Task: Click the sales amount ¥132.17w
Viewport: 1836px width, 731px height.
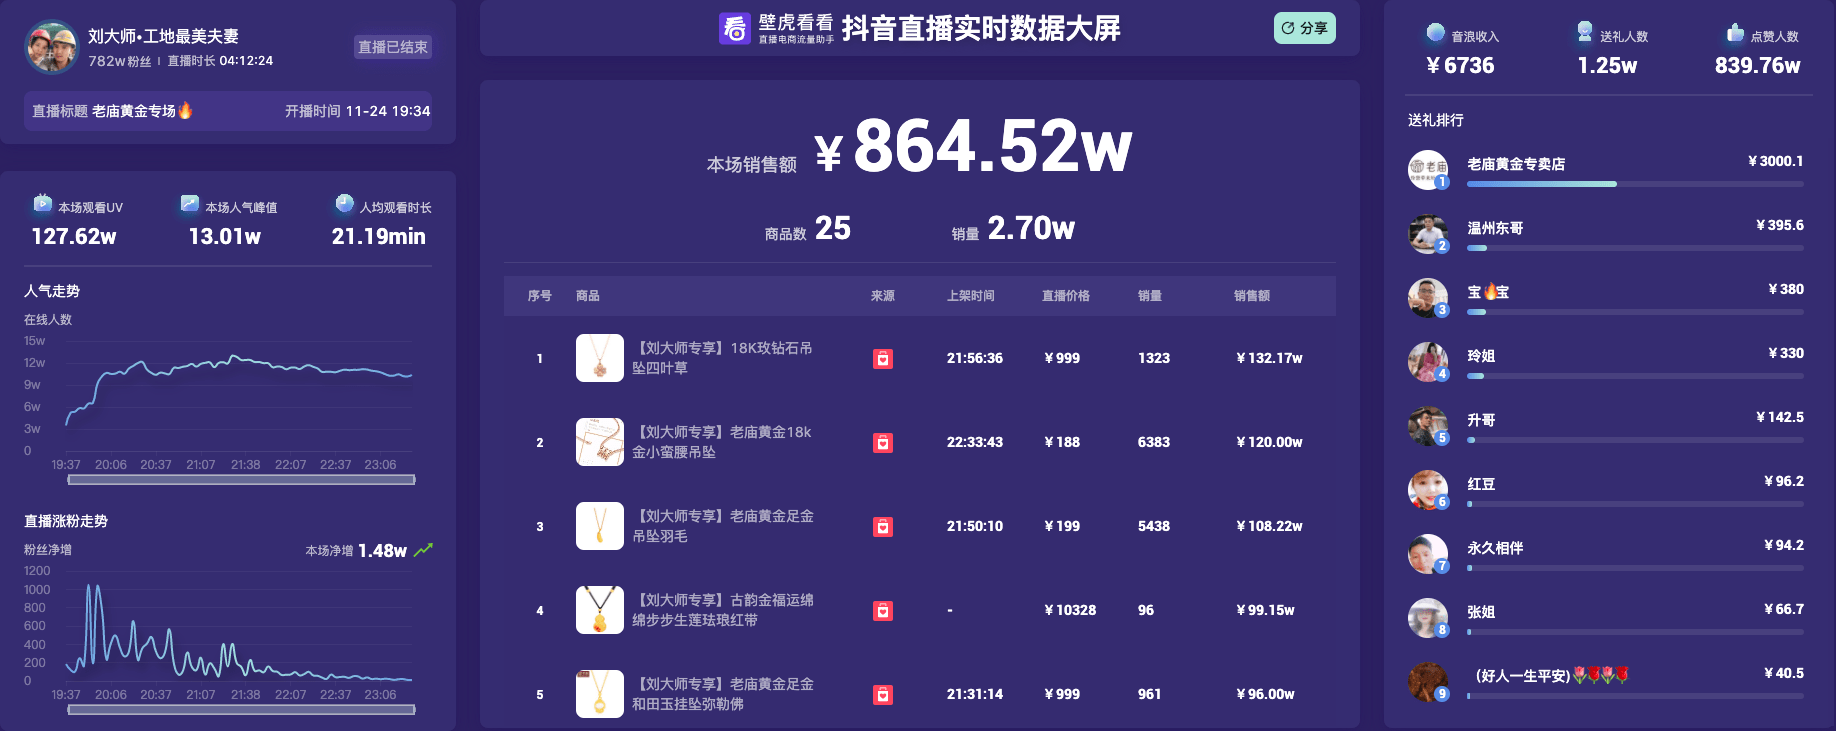Action: tap(1269, 358)
